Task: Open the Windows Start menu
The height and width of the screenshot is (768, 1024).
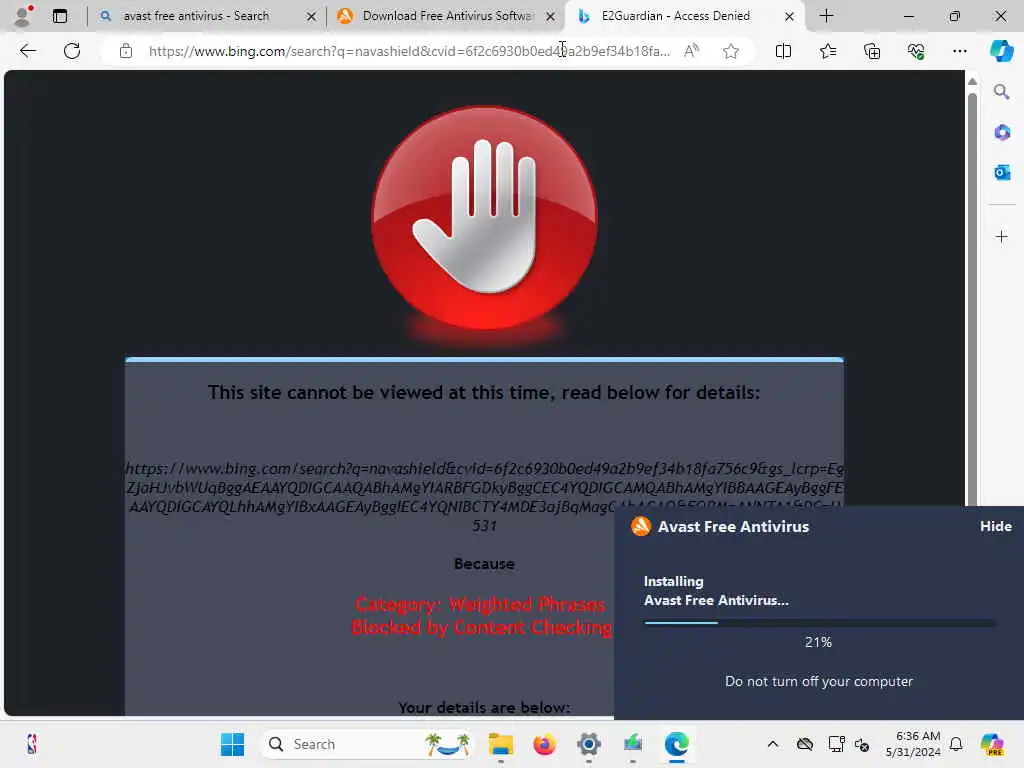Action: [232, 744]
